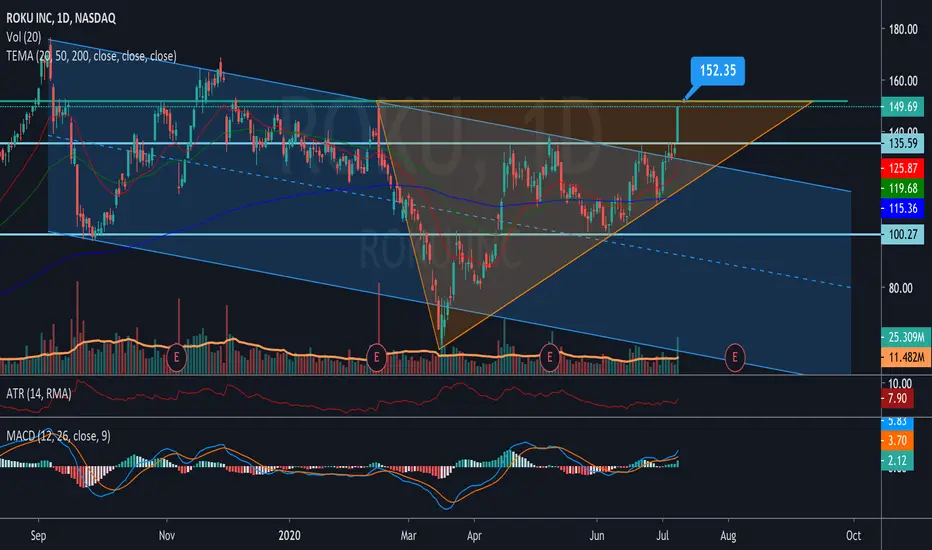Click the 10.00 ATR axis label
932x550 pixels.
pyautogui.click(x=900, y=382)
